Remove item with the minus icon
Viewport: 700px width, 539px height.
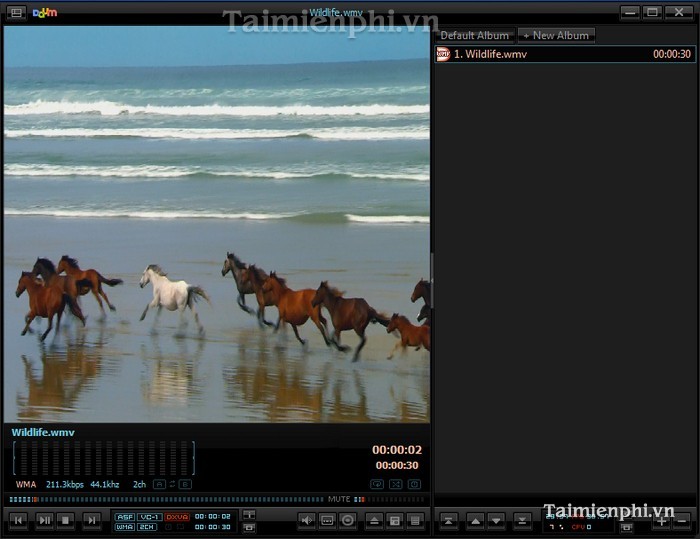(683, 520)
